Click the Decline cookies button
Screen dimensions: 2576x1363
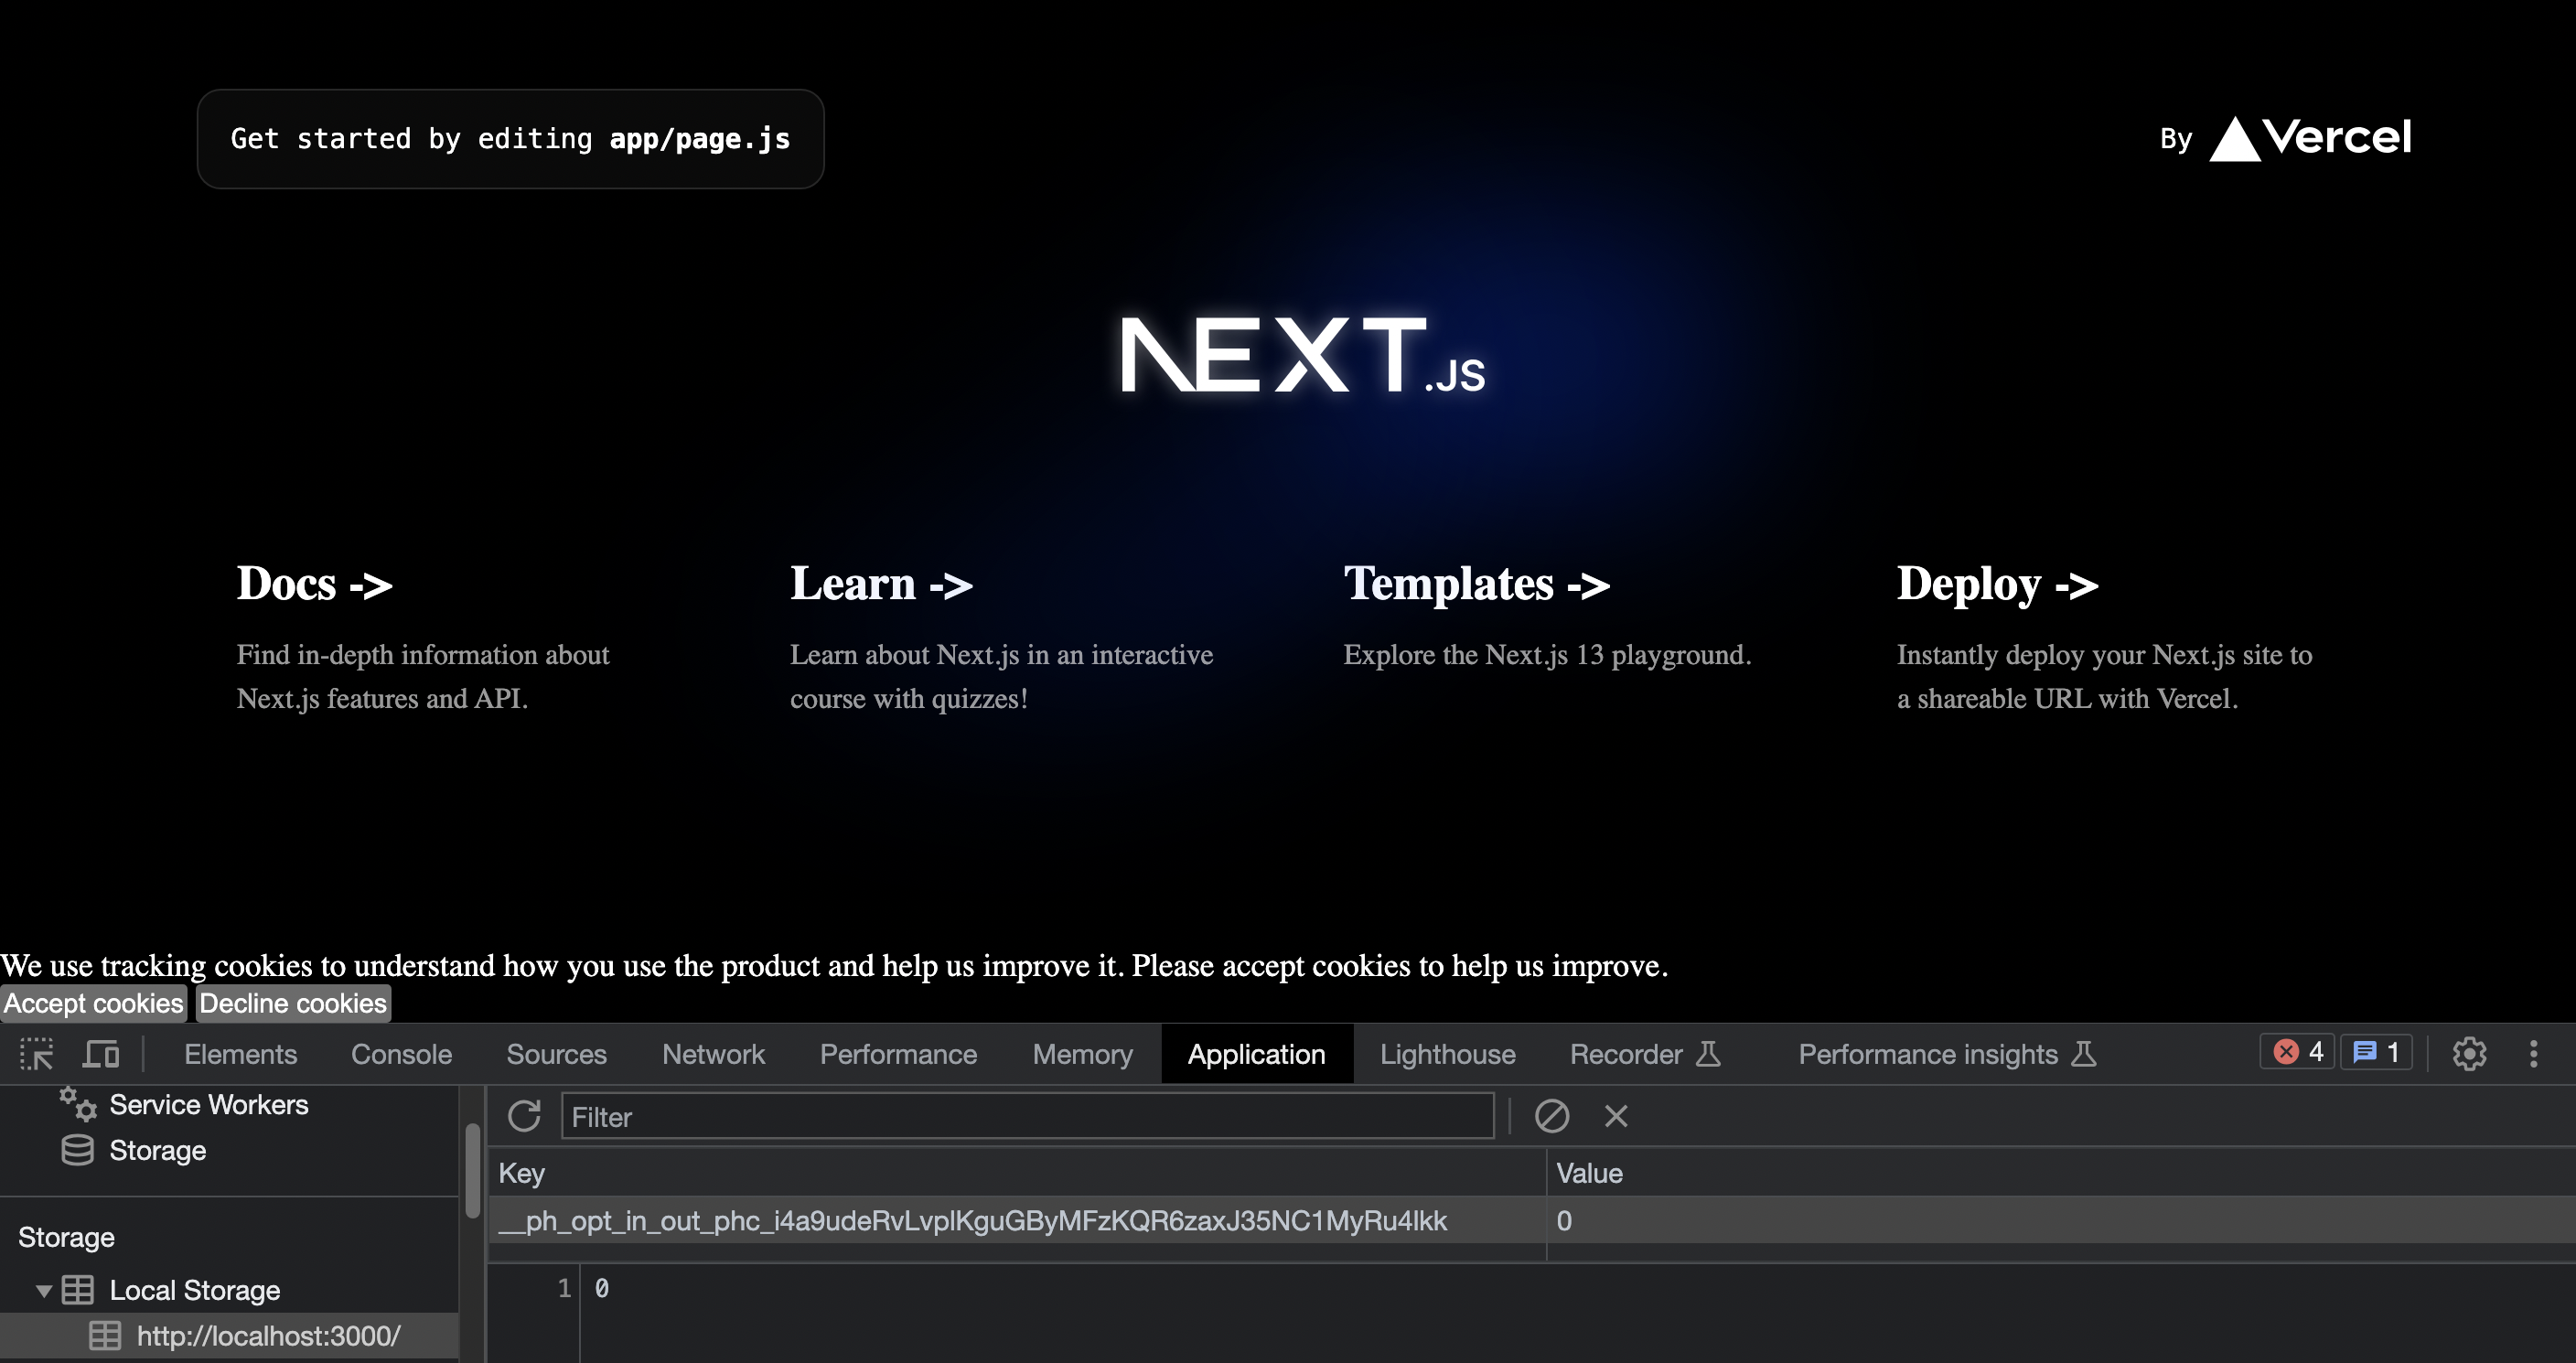coord(291,1002)
